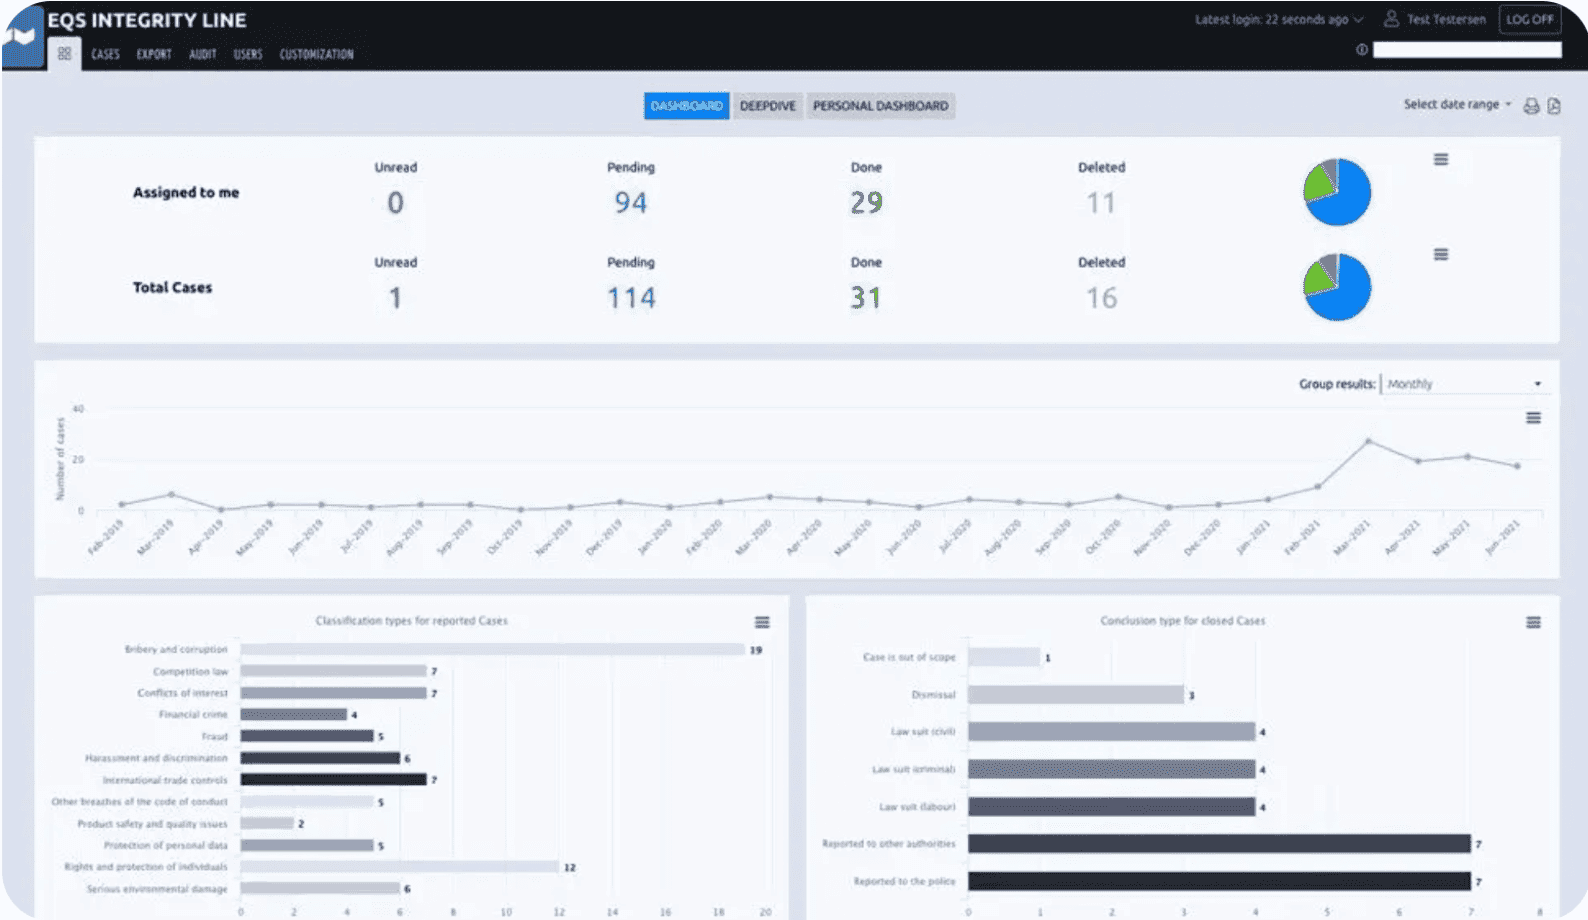
Task: Open hamburger menu for Total Cases pie chart
Action: (x=1441, y=255)
